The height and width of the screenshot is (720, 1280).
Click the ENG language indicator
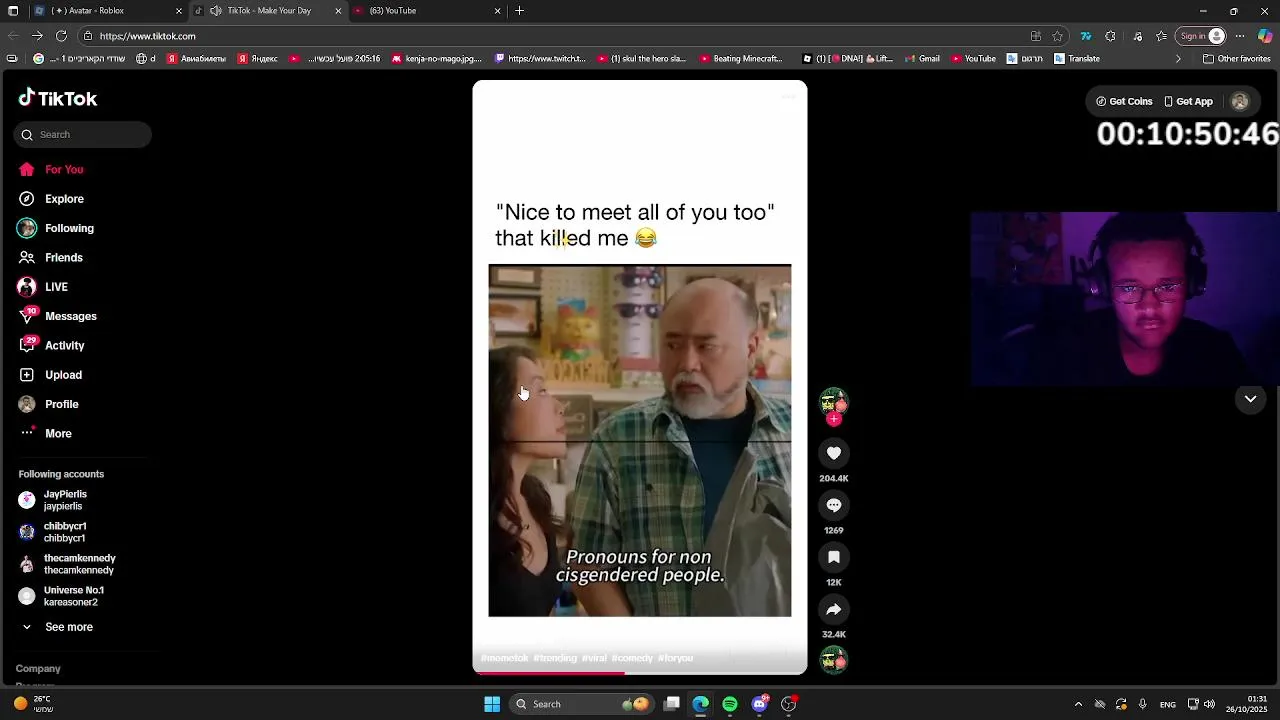click(x=1167, y=705)
